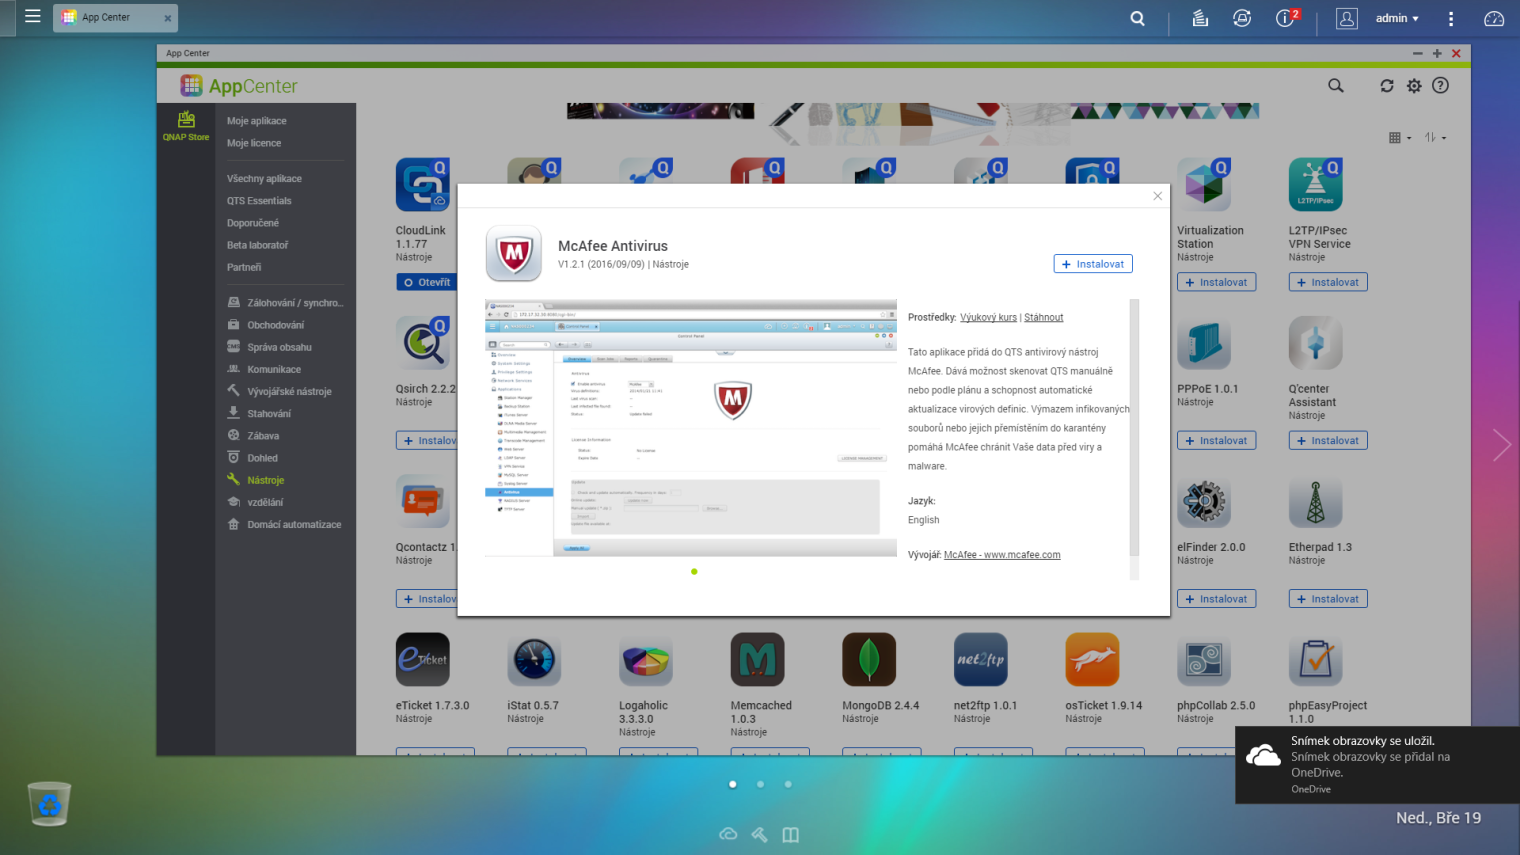Open App Center help icon
Screen dimensions: 1520x855
[x=1440, y=86]
